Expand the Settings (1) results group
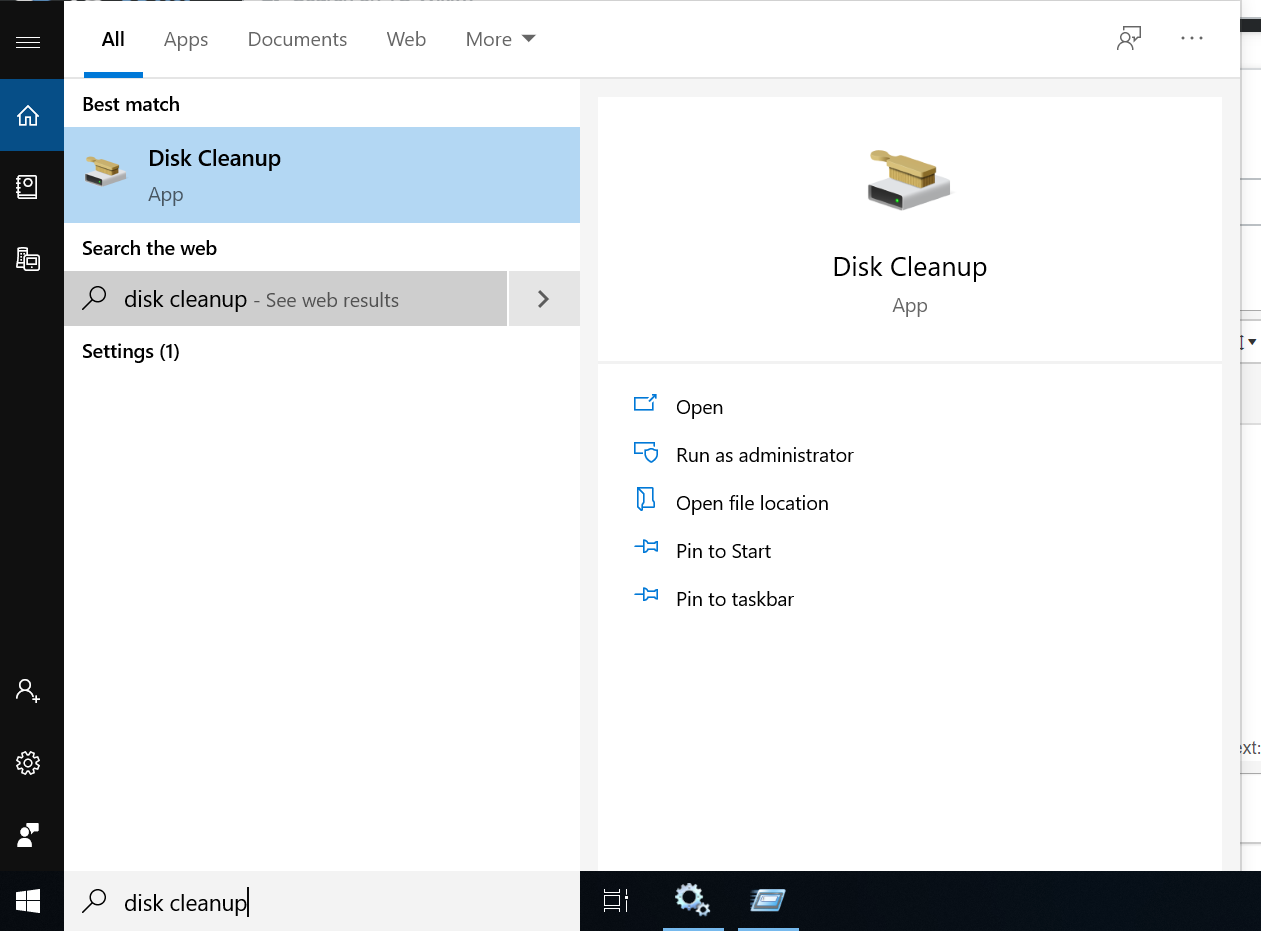This screenshot has width=1261, height=931. [131, 352]
